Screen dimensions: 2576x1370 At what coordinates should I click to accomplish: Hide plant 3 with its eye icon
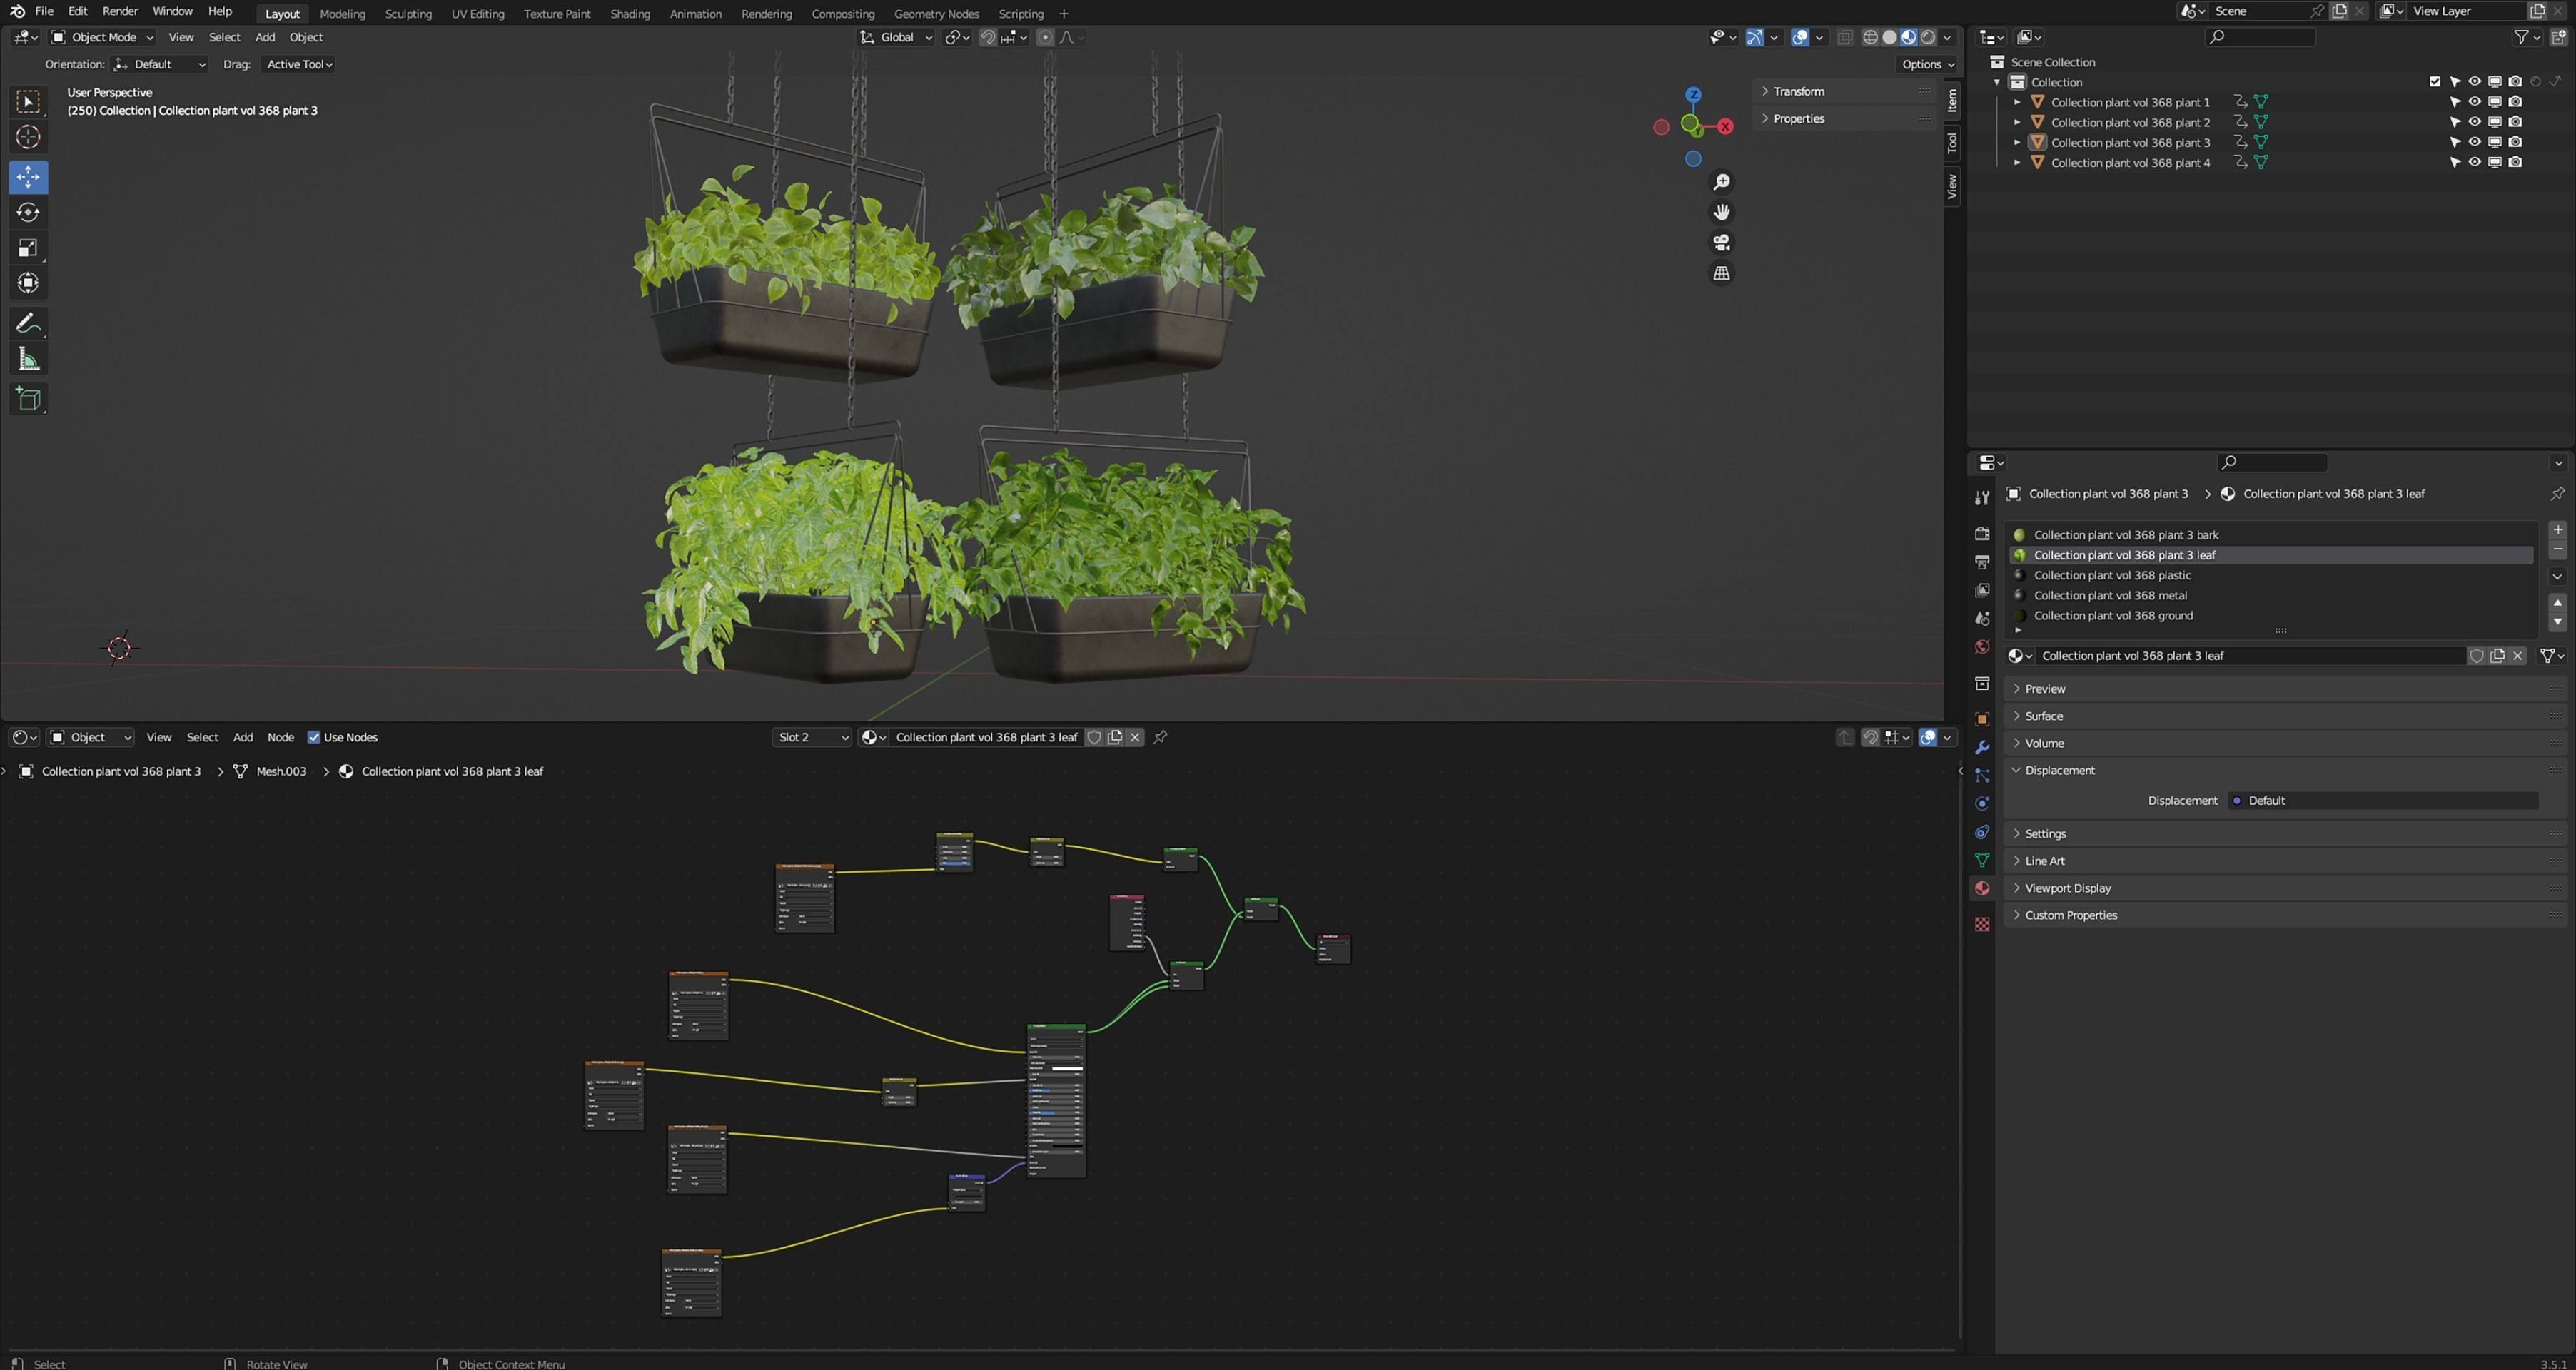click(x=2475, y=142)
